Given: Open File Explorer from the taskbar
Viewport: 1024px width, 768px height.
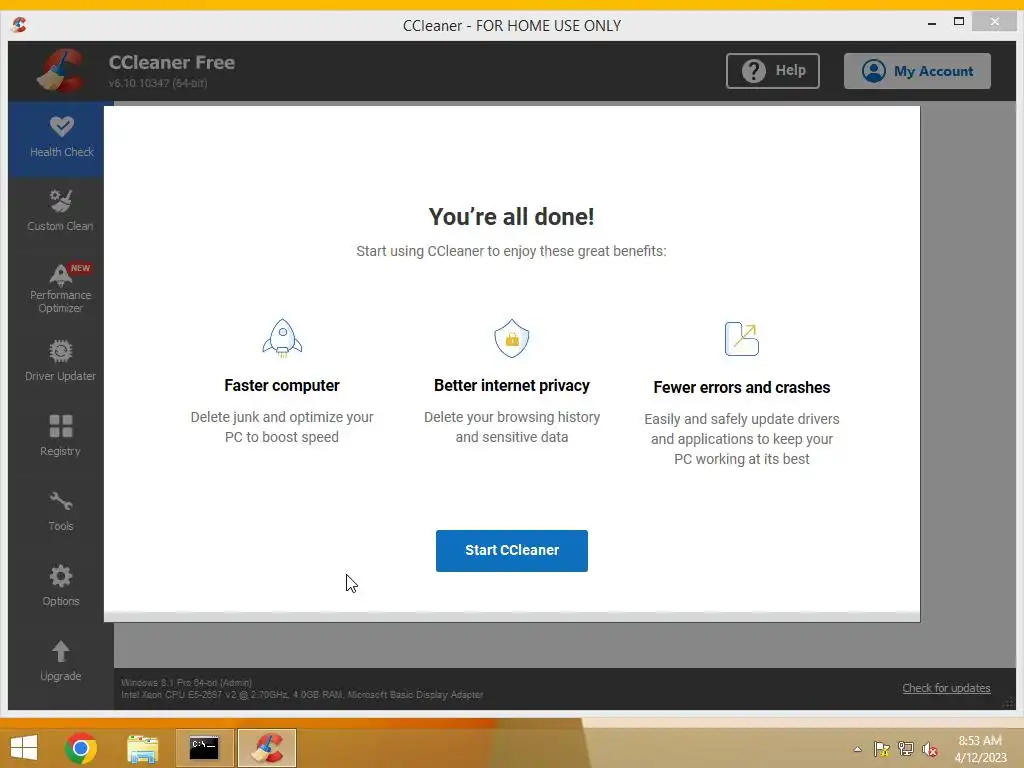Looking at the screenshot, I should [142, 748].
